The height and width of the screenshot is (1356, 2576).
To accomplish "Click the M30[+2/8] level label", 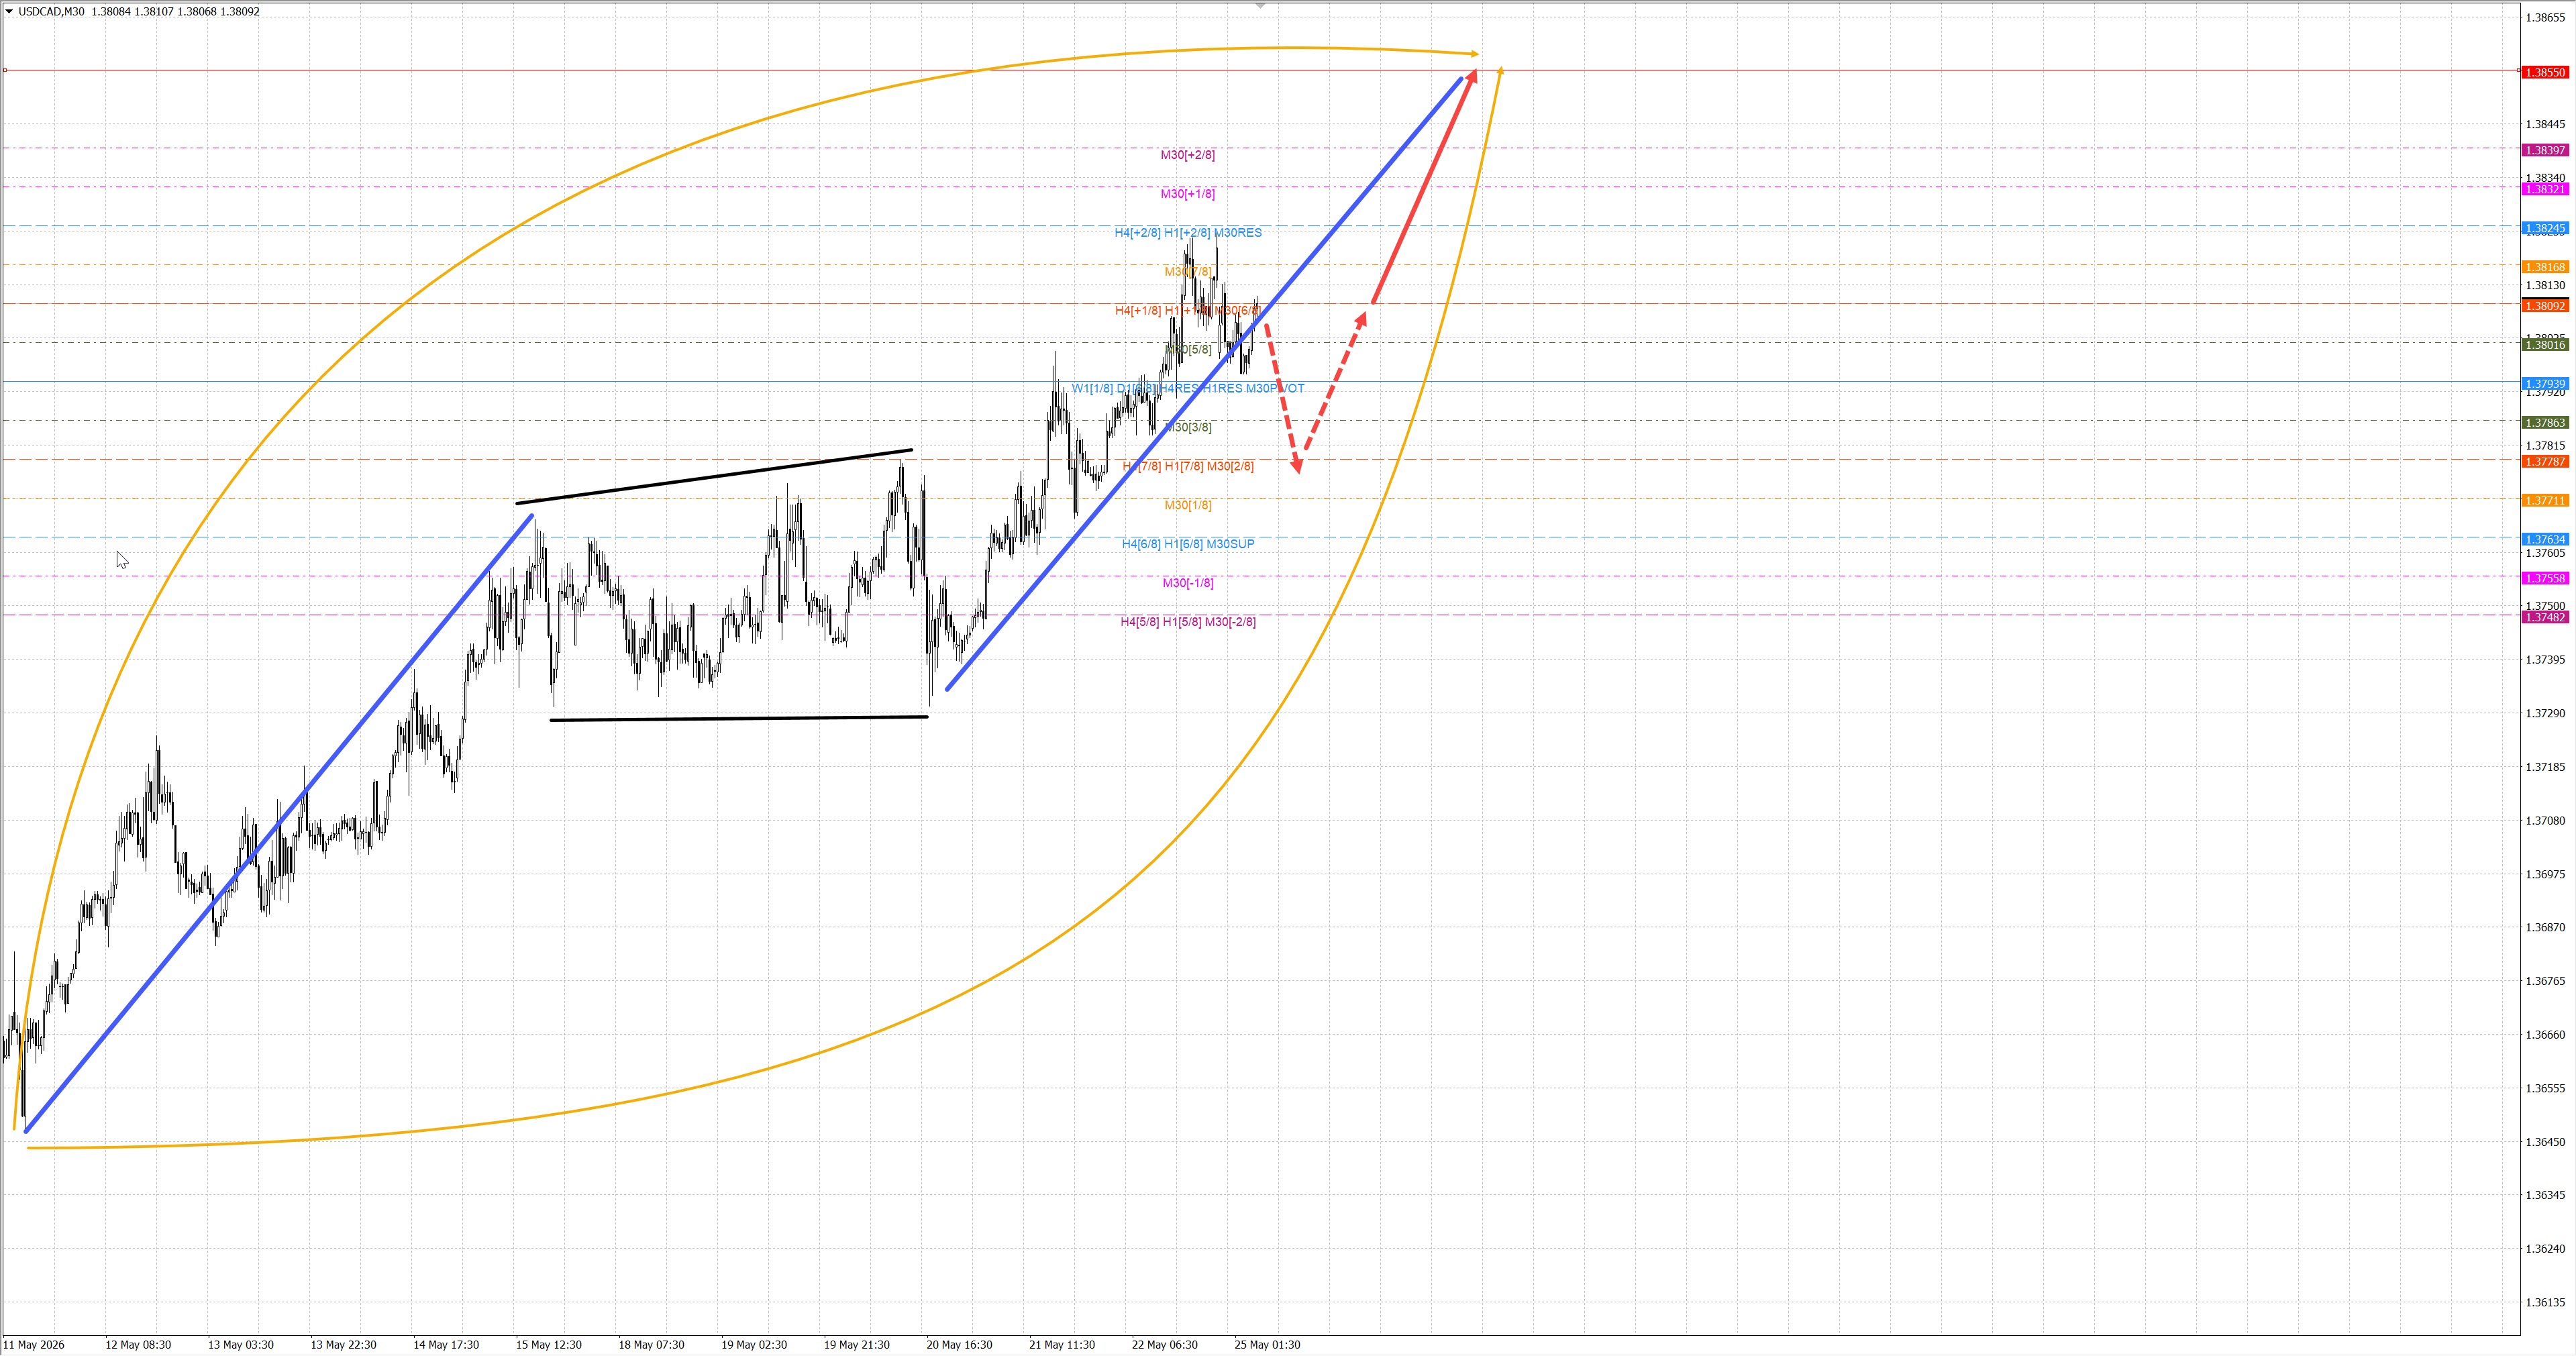I will point(1188,155).
